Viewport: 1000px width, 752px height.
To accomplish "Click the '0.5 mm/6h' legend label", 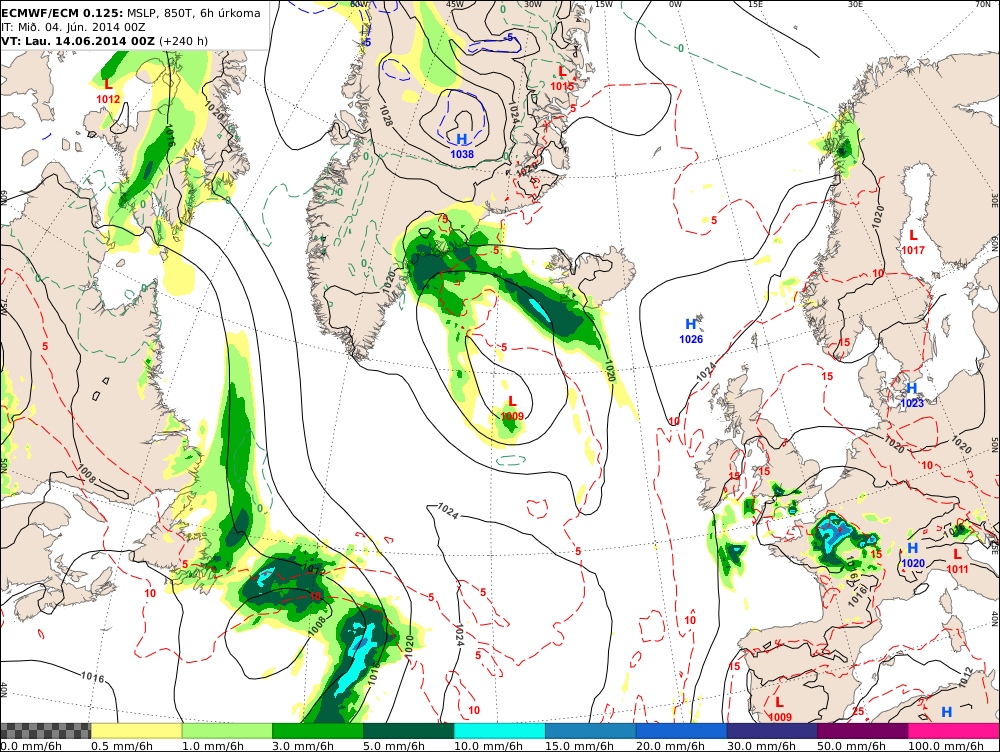I will tap(122, 746).
